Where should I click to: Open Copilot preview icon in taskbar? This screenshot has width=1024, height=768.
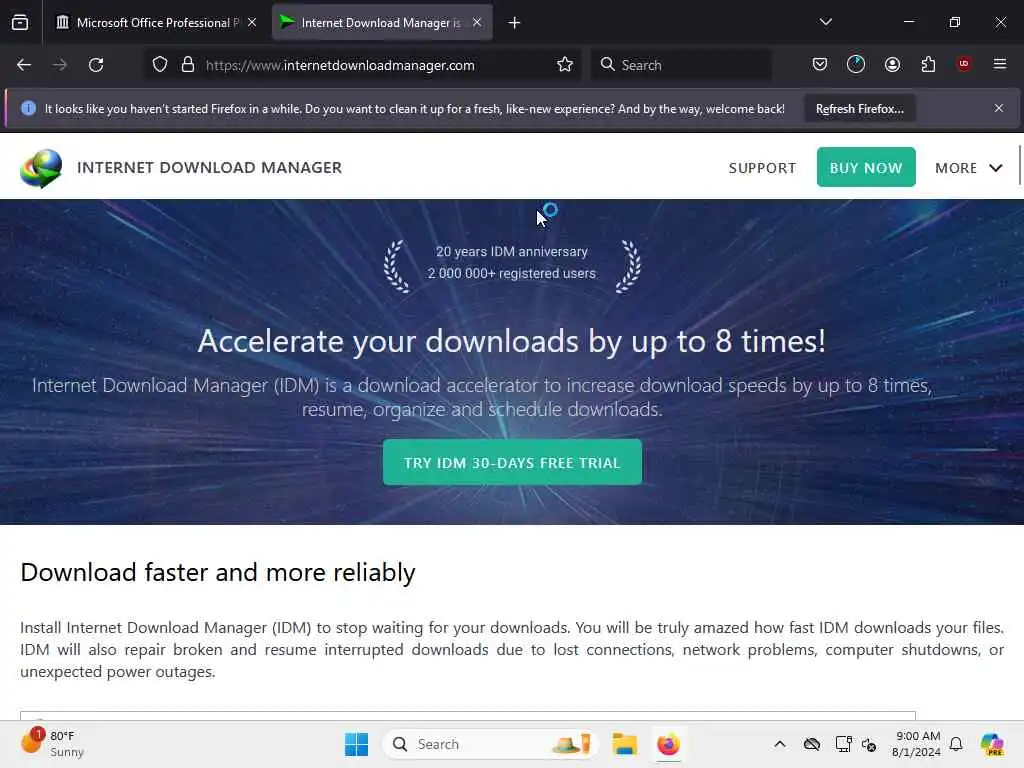pos(992,744)
